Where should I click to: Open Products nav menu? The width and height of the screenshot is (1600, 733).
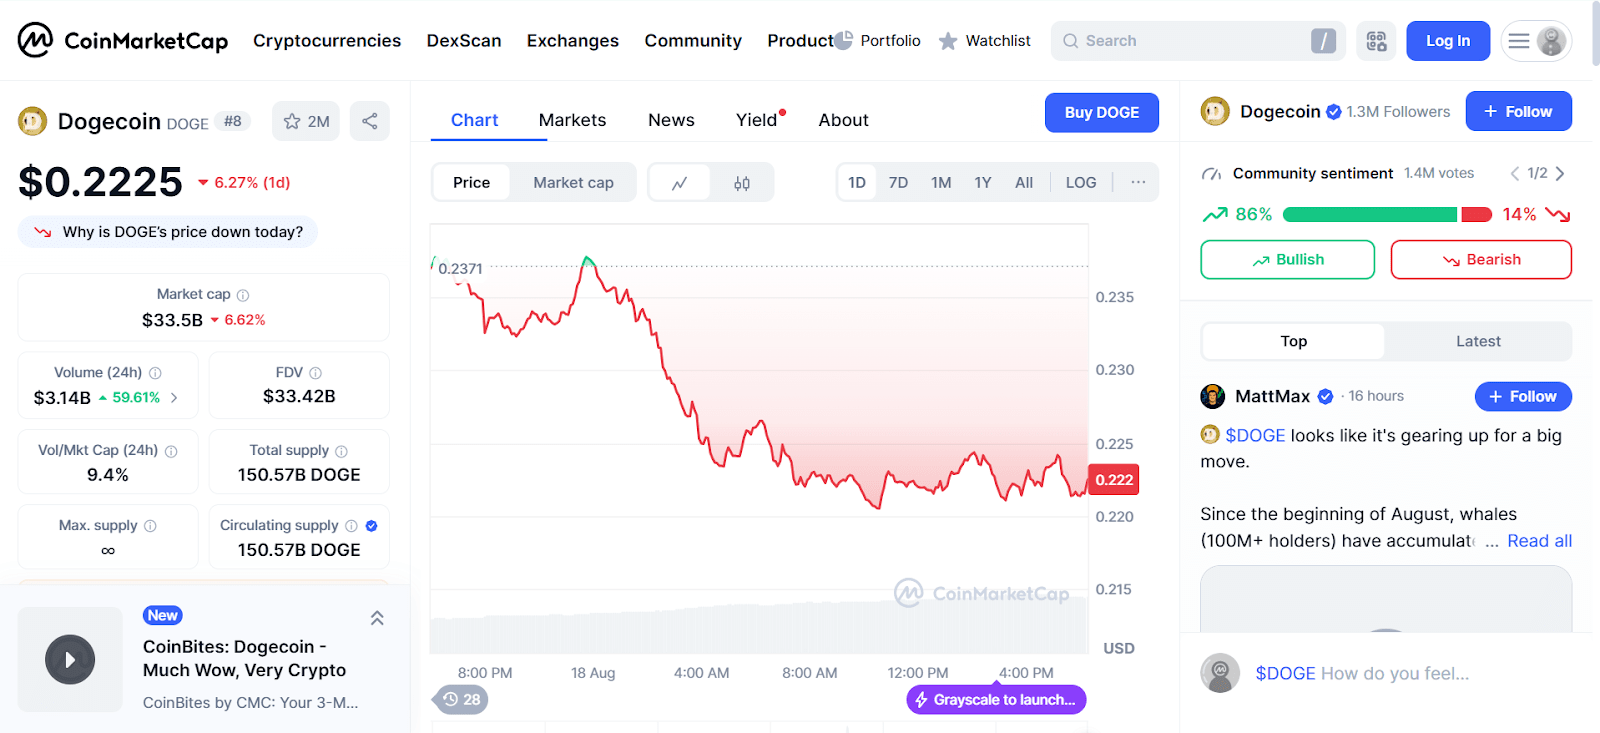tap(801, 41)
